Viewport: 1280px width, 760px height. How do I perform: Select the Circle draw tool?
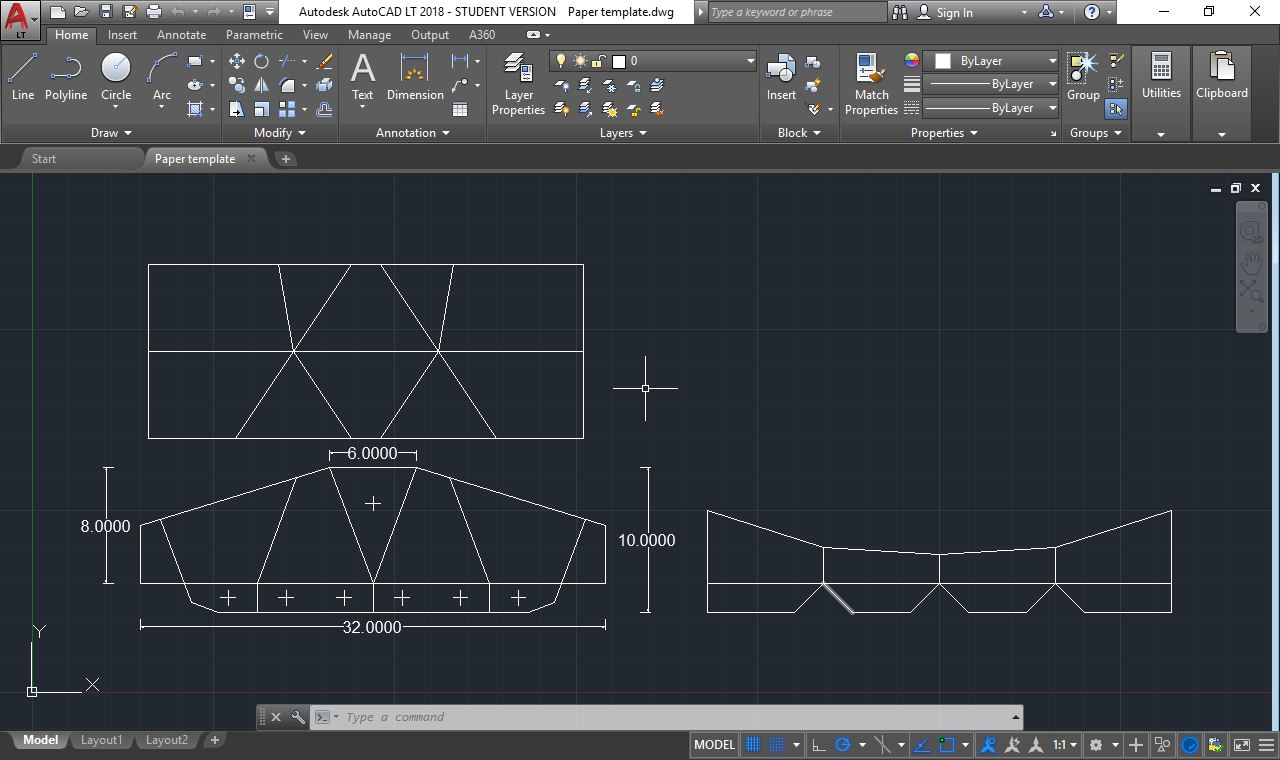tap(116, 78)
